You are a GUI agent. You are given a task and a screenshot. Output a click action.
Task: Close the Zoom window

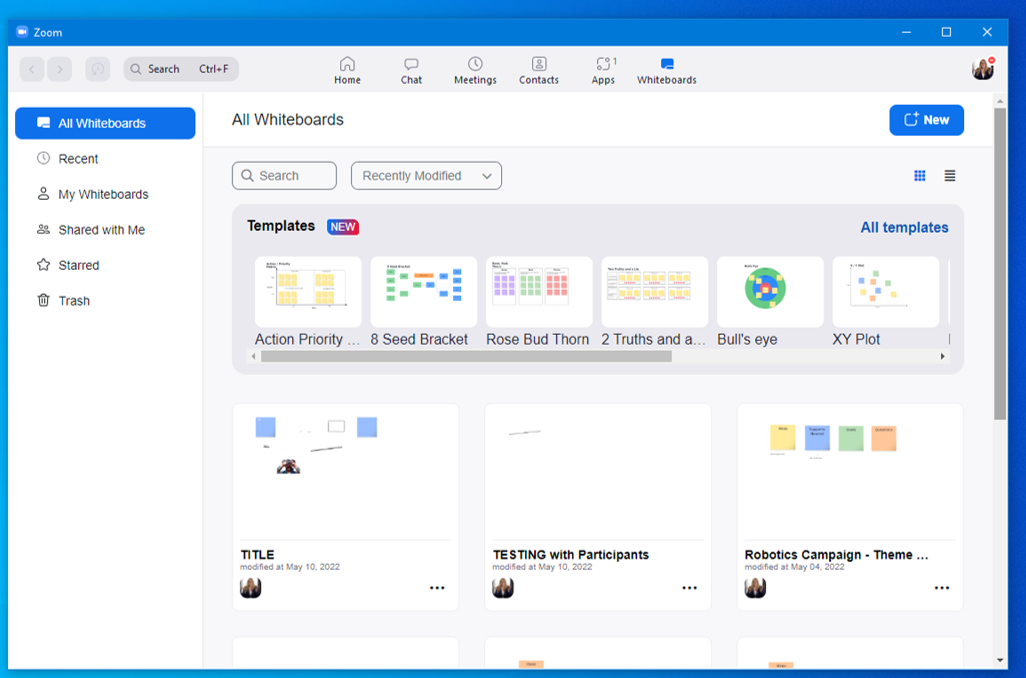click(x=987, y=32)
